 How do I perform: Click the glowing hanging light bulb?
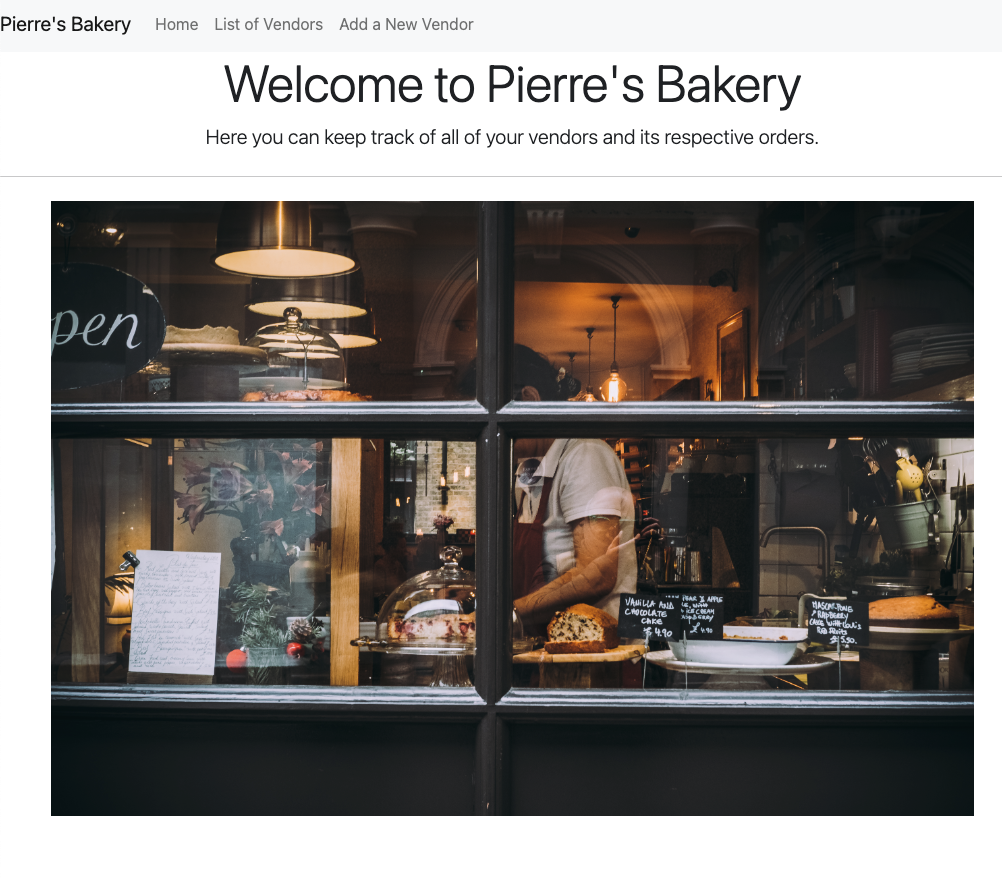[613, 387]
